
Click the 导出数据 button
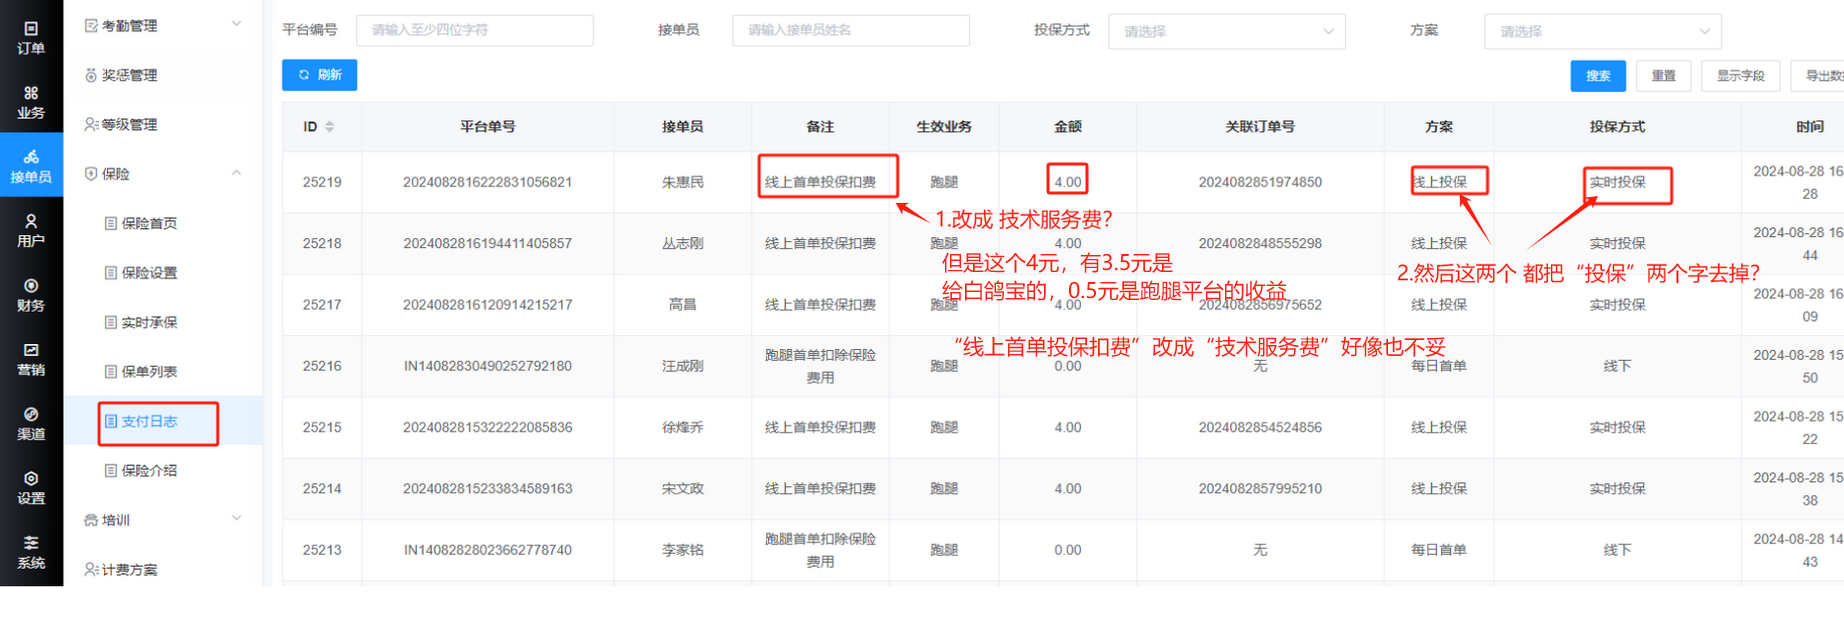coord(1818,76)
